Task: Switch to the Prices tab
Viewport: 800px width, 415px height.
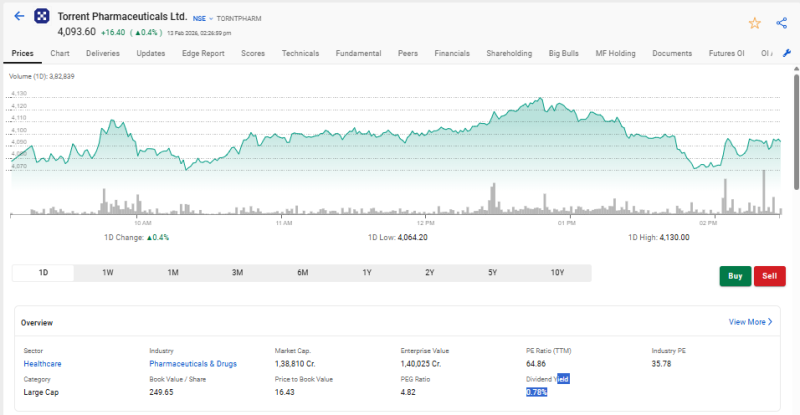Action: tap(22, 53)
